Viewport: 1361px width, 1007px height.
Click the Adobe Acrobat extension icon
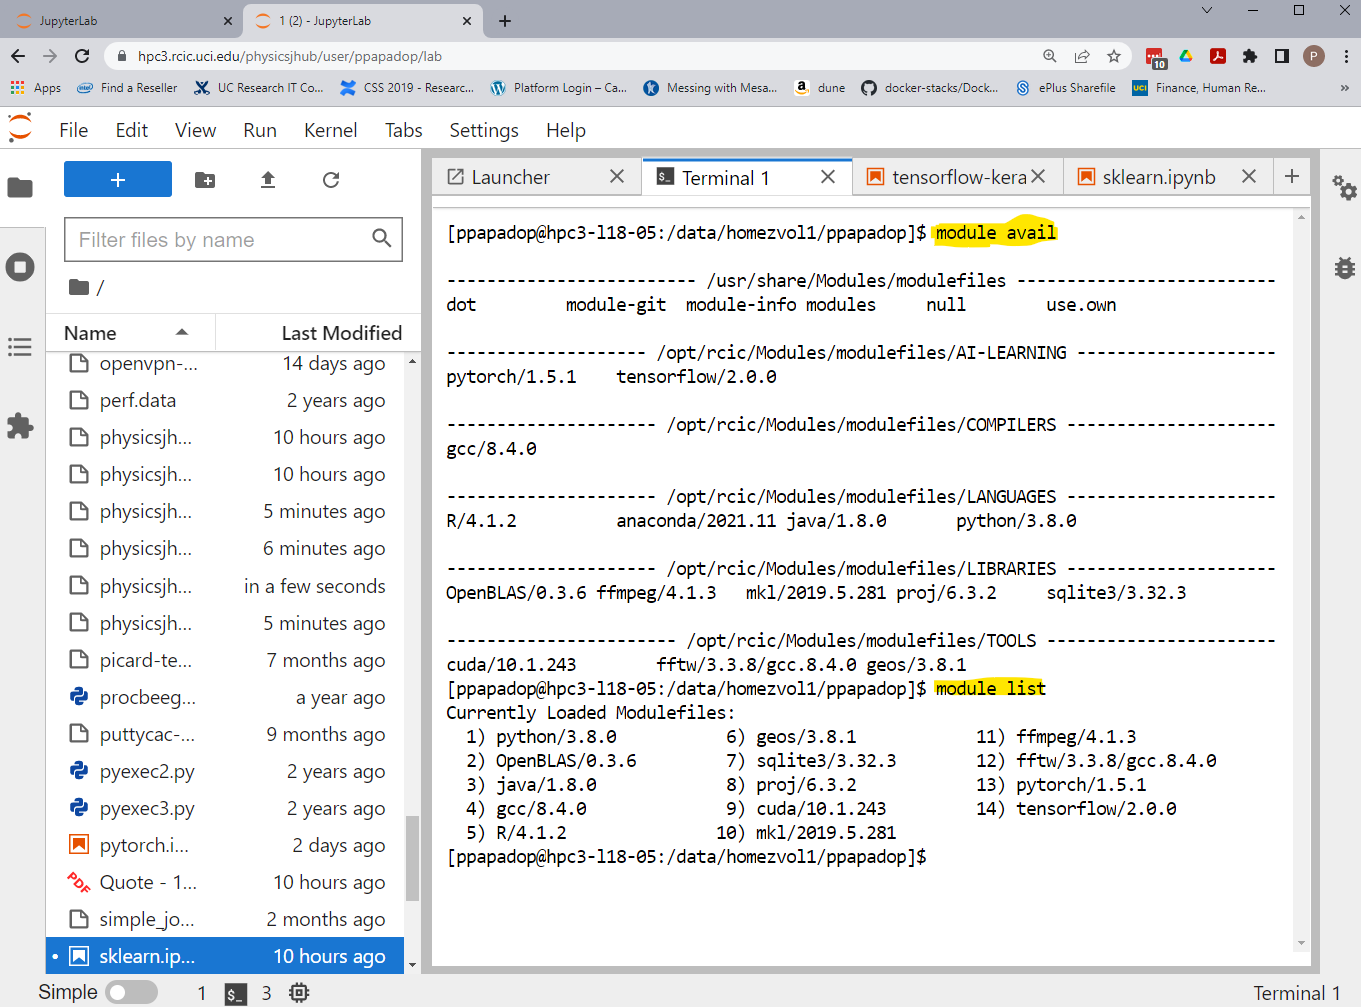(1218, 56)
